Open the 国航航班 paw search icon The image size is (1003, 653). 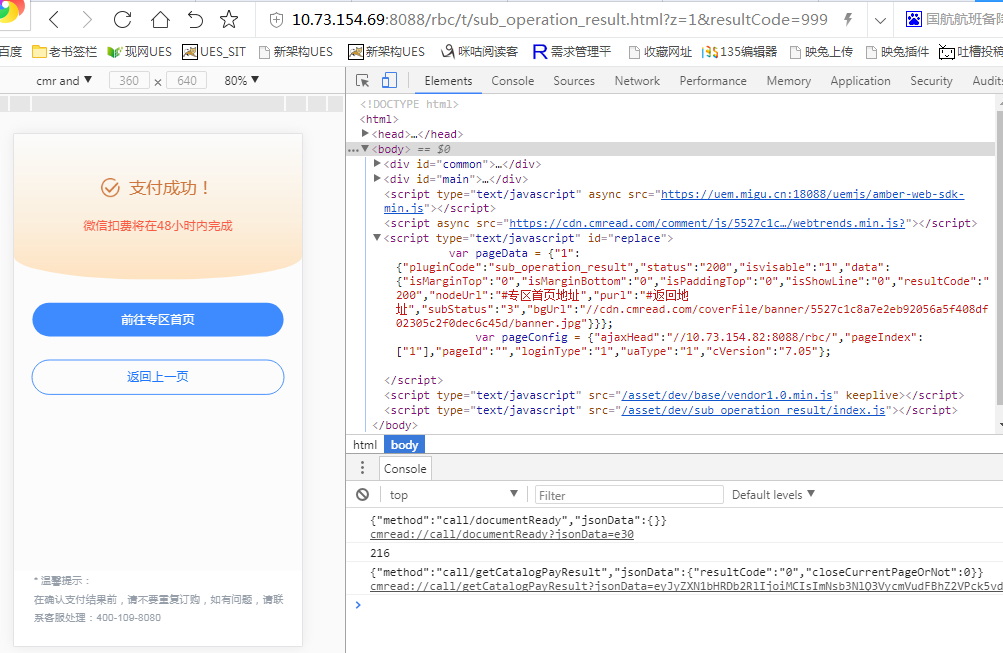click(x=914, y=20)
